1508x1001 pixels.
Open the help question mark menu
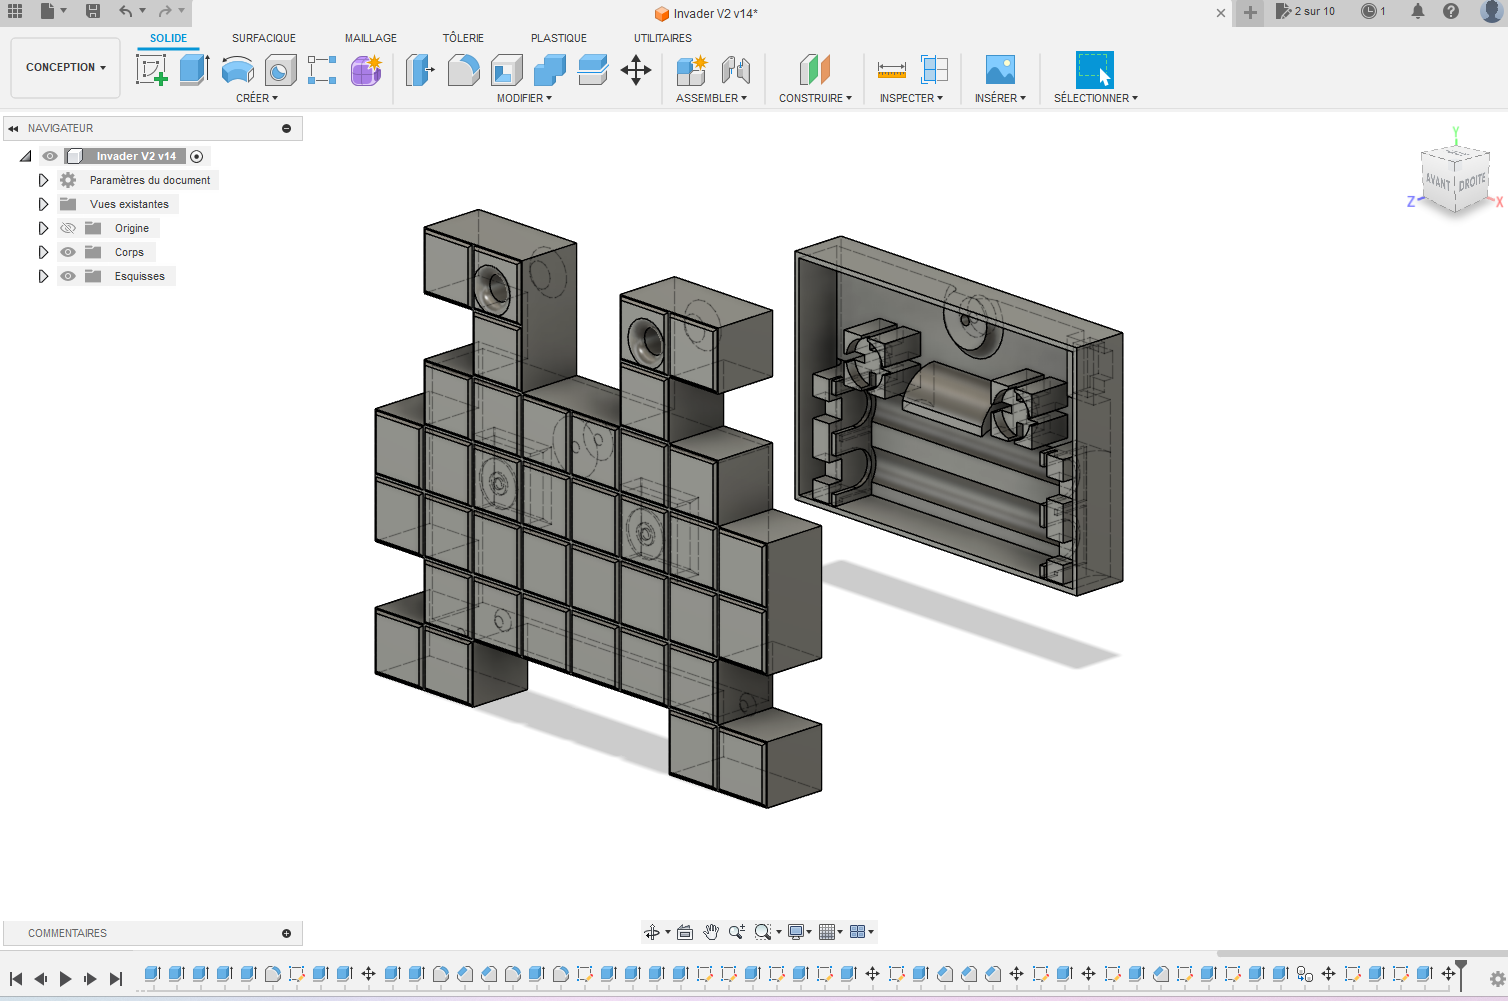[x=1451, y=11]
